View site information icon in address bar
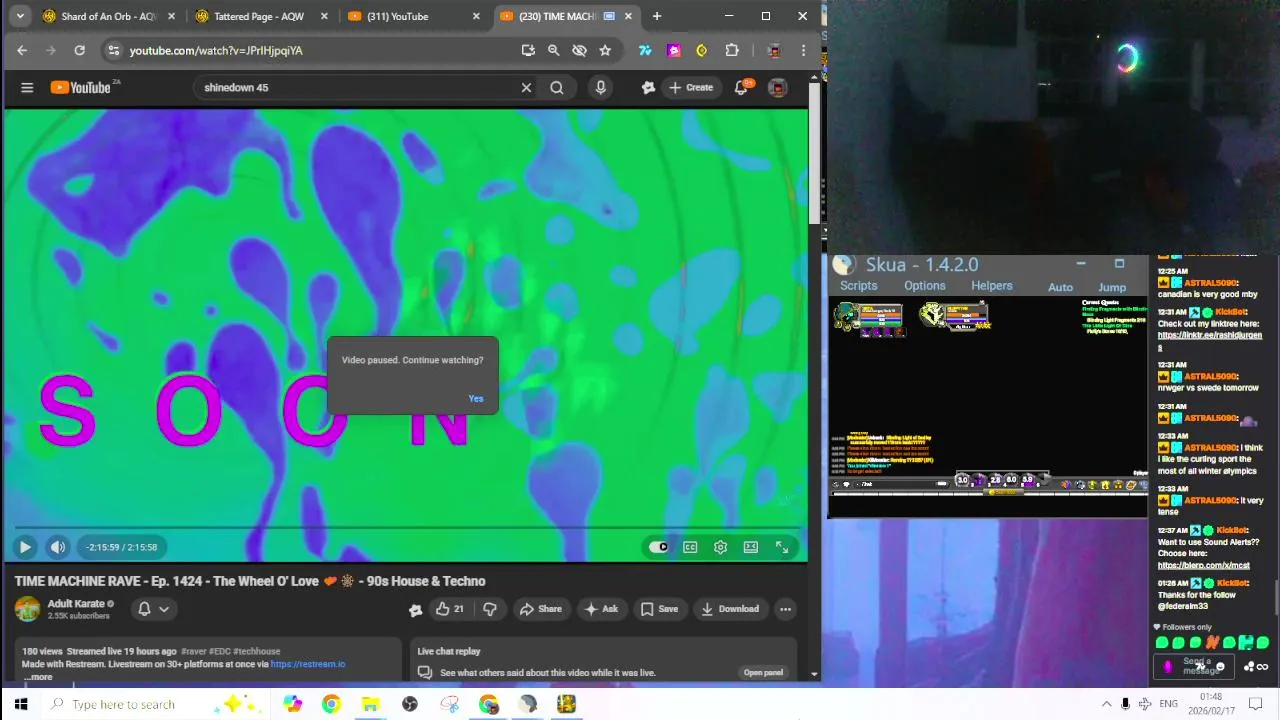This screenshot has height=720, width=1280. [113, 50]
